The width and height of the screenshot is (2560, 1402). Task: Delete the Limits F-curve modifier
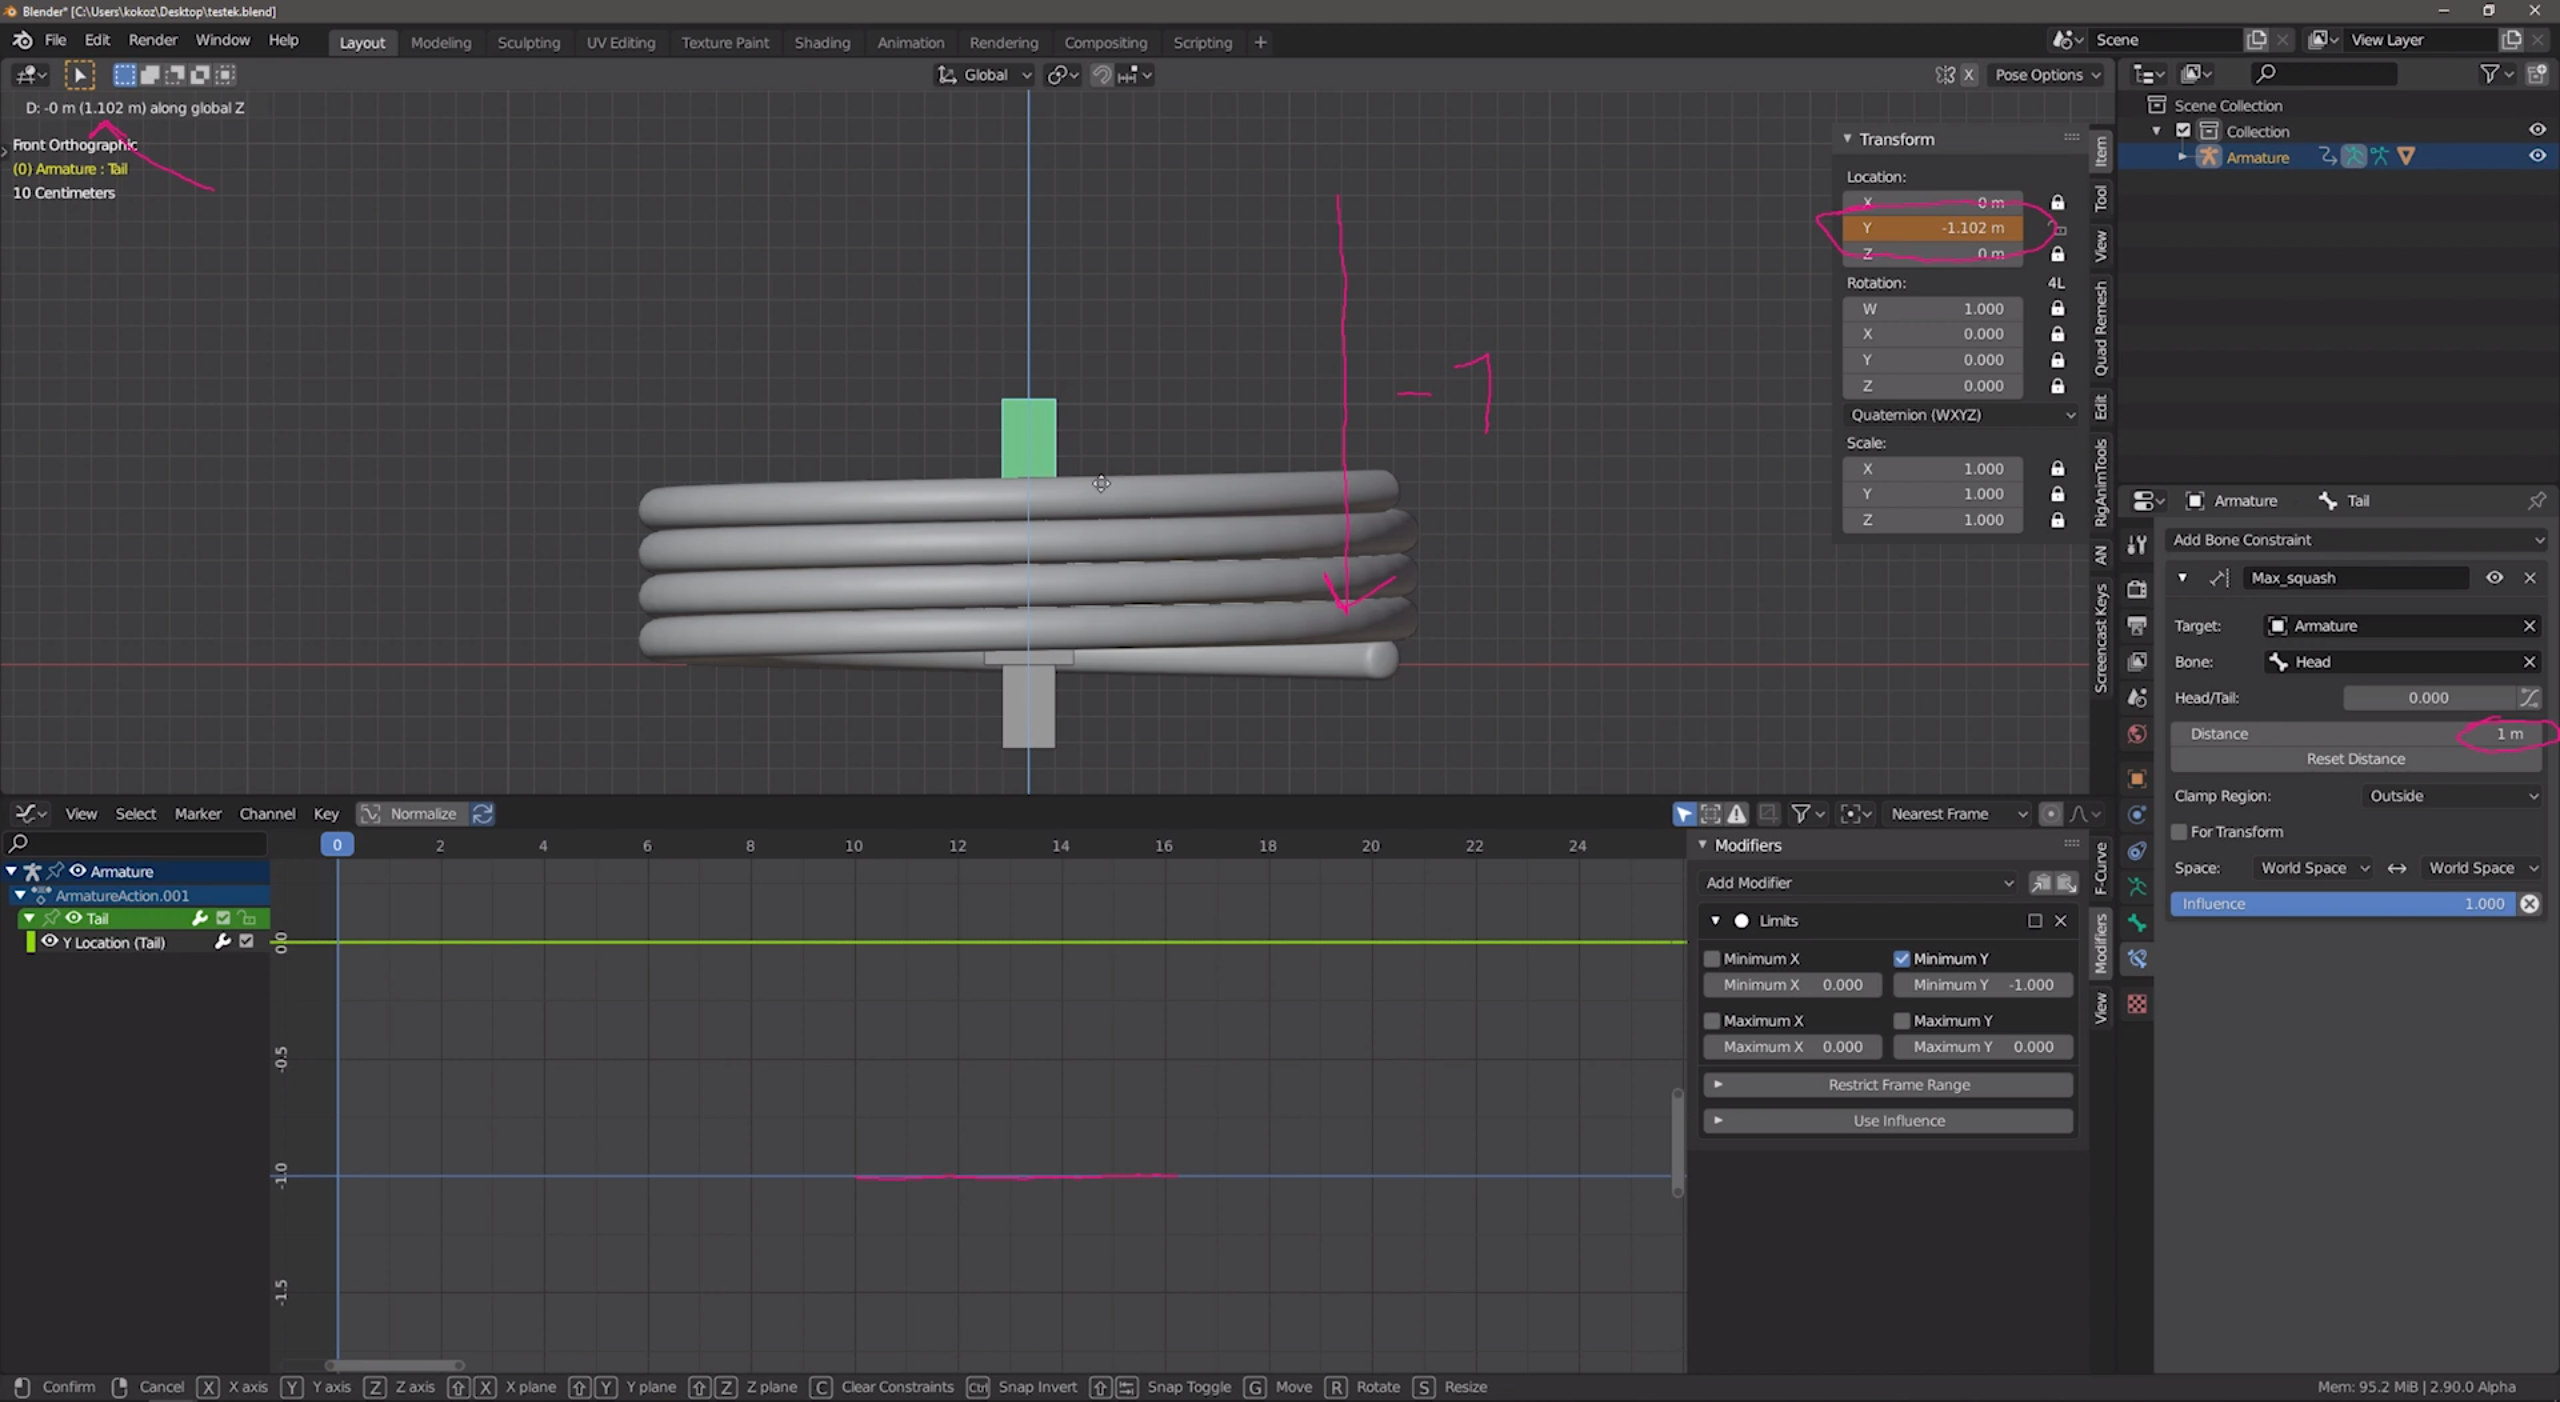(2060, 921)
